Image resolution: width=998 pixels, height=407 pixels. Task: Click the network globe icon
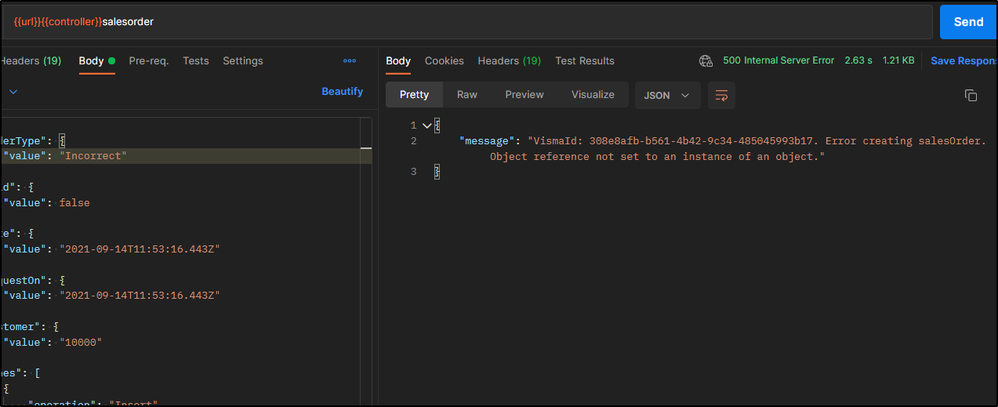[706, 61]
